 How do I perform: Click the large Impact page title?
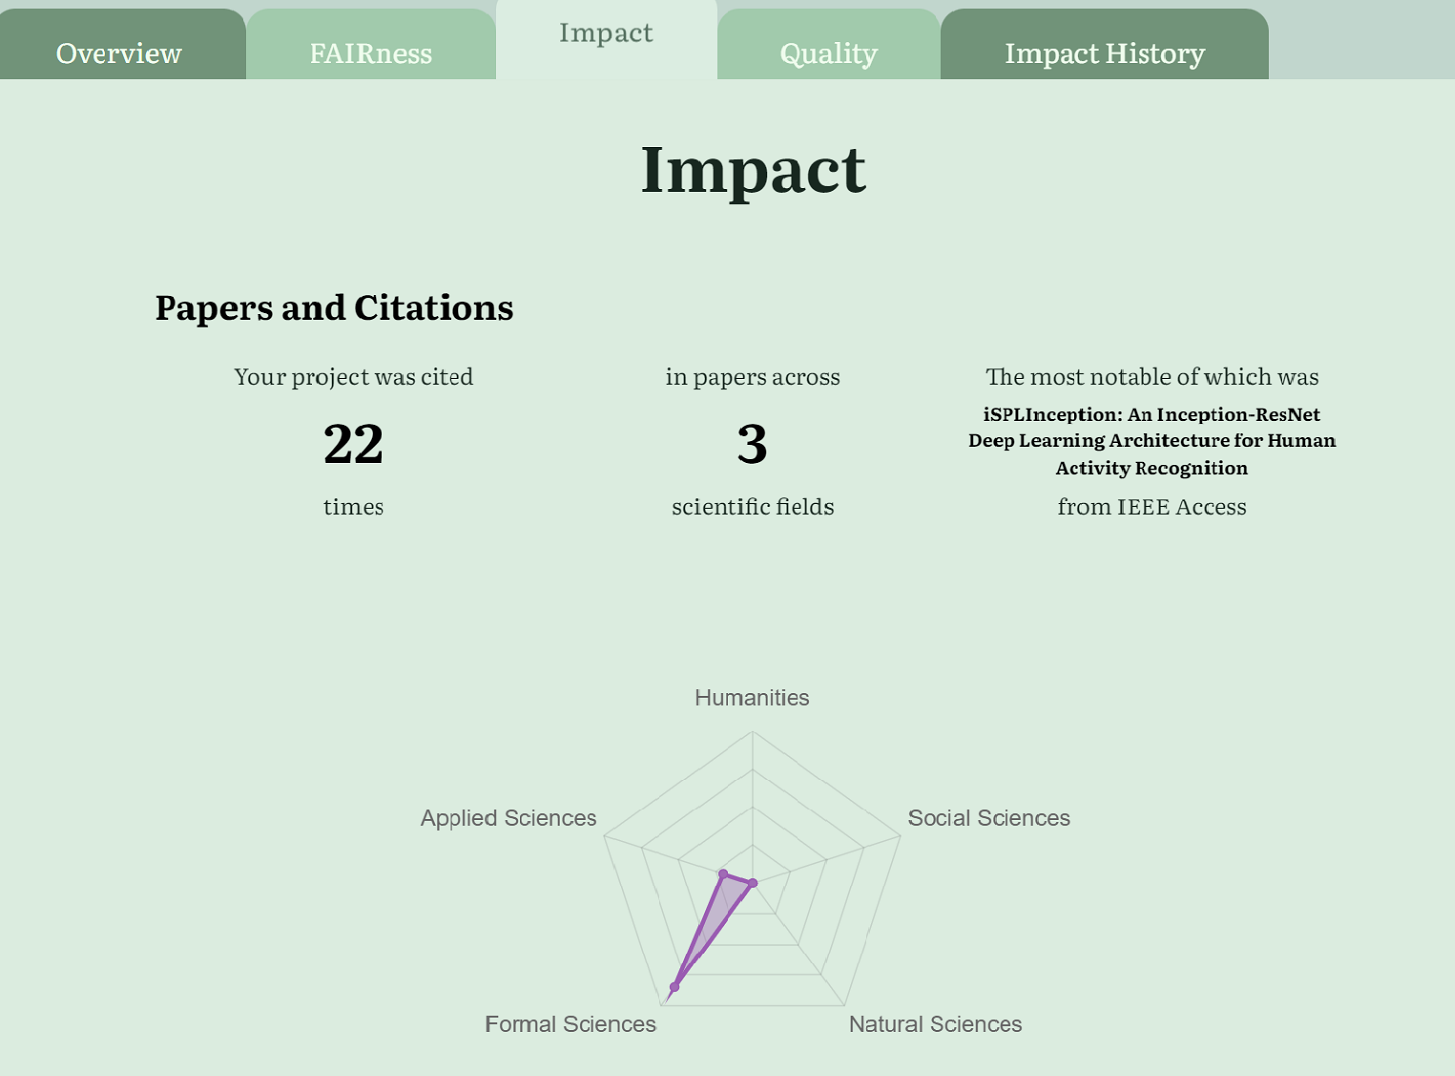tap(752, 169)
